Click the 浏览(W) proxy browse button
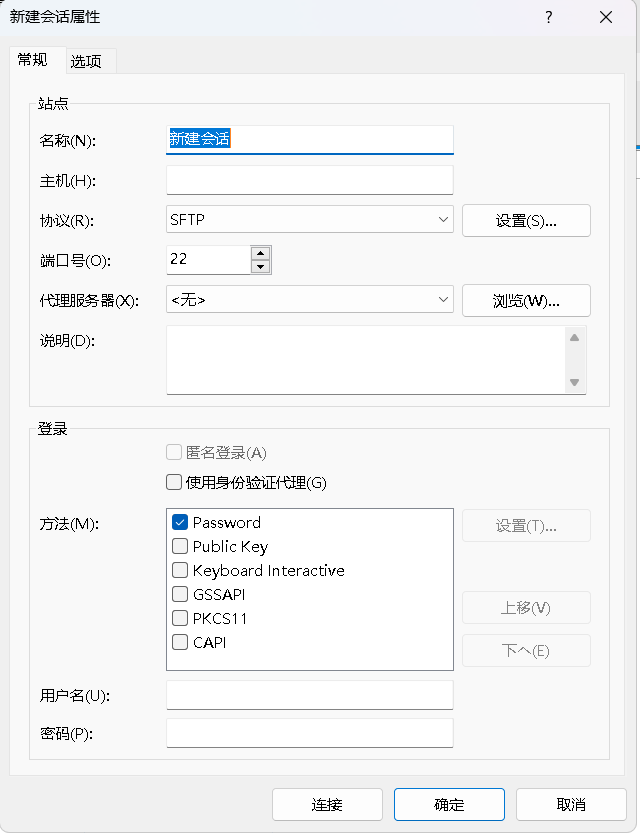 [526, 300]
